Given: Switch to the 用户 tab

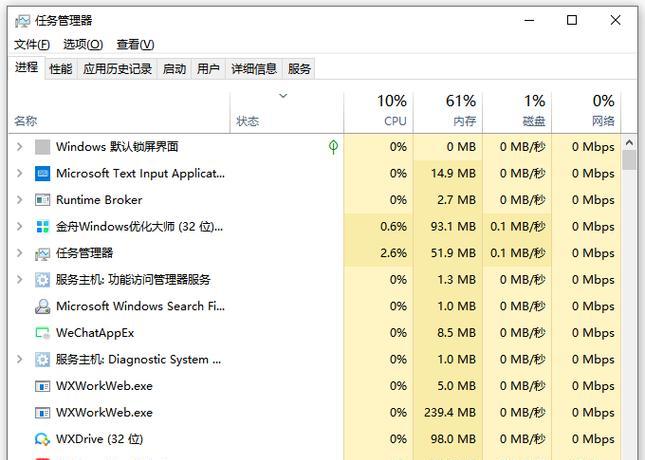Looking at the screenshot, I should (x=208, y=69).
